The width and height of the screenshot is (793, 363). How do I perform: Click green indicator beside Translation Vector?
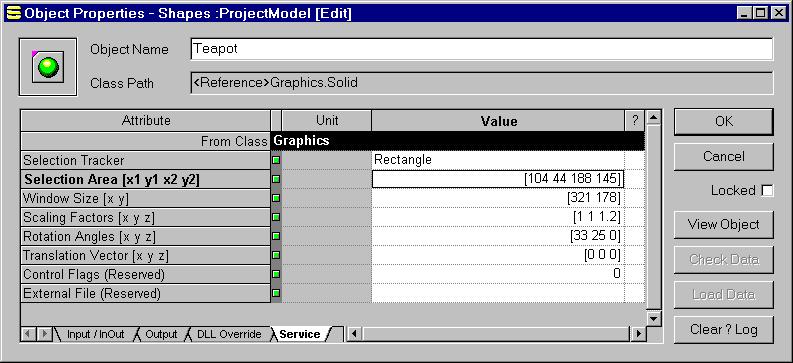point(276,255)
